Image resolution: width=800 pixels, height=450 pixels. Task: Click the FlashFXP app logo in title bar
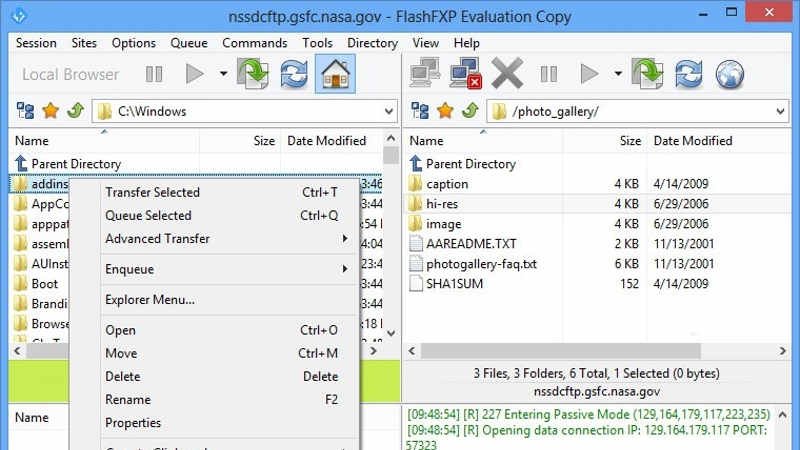click(19, 16)
